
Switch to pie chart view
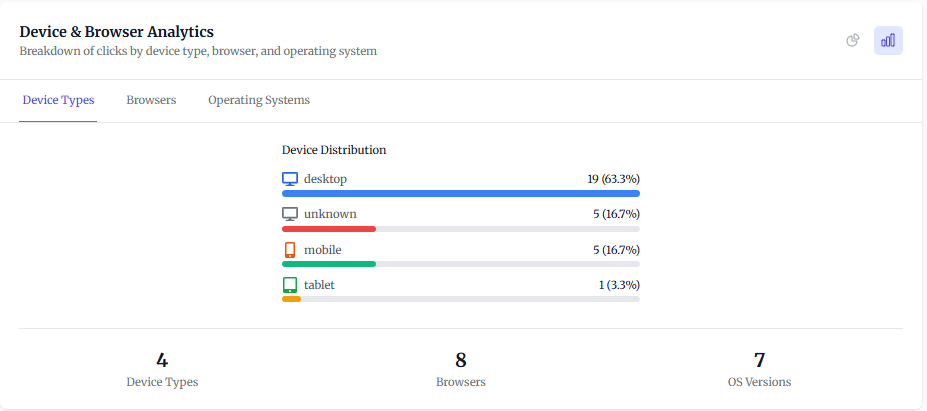click(x=853, y=41)
